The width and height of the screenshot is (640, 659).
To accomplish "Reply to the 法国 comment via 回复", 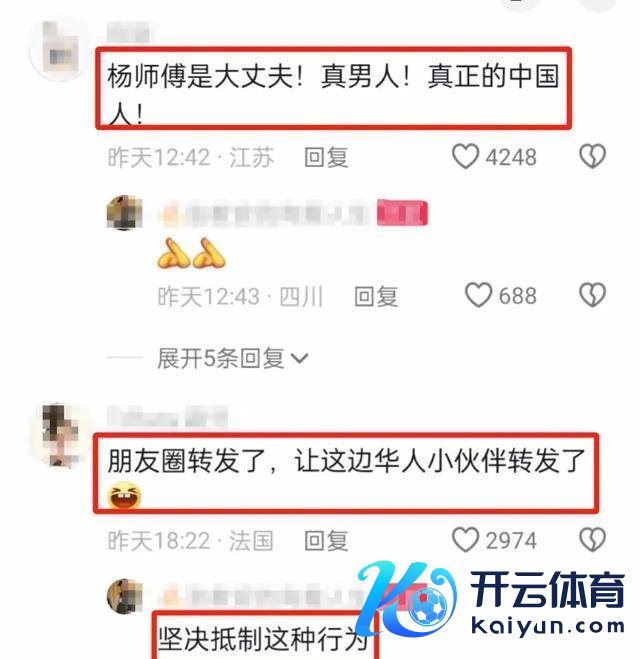I will tap(326, 540).
